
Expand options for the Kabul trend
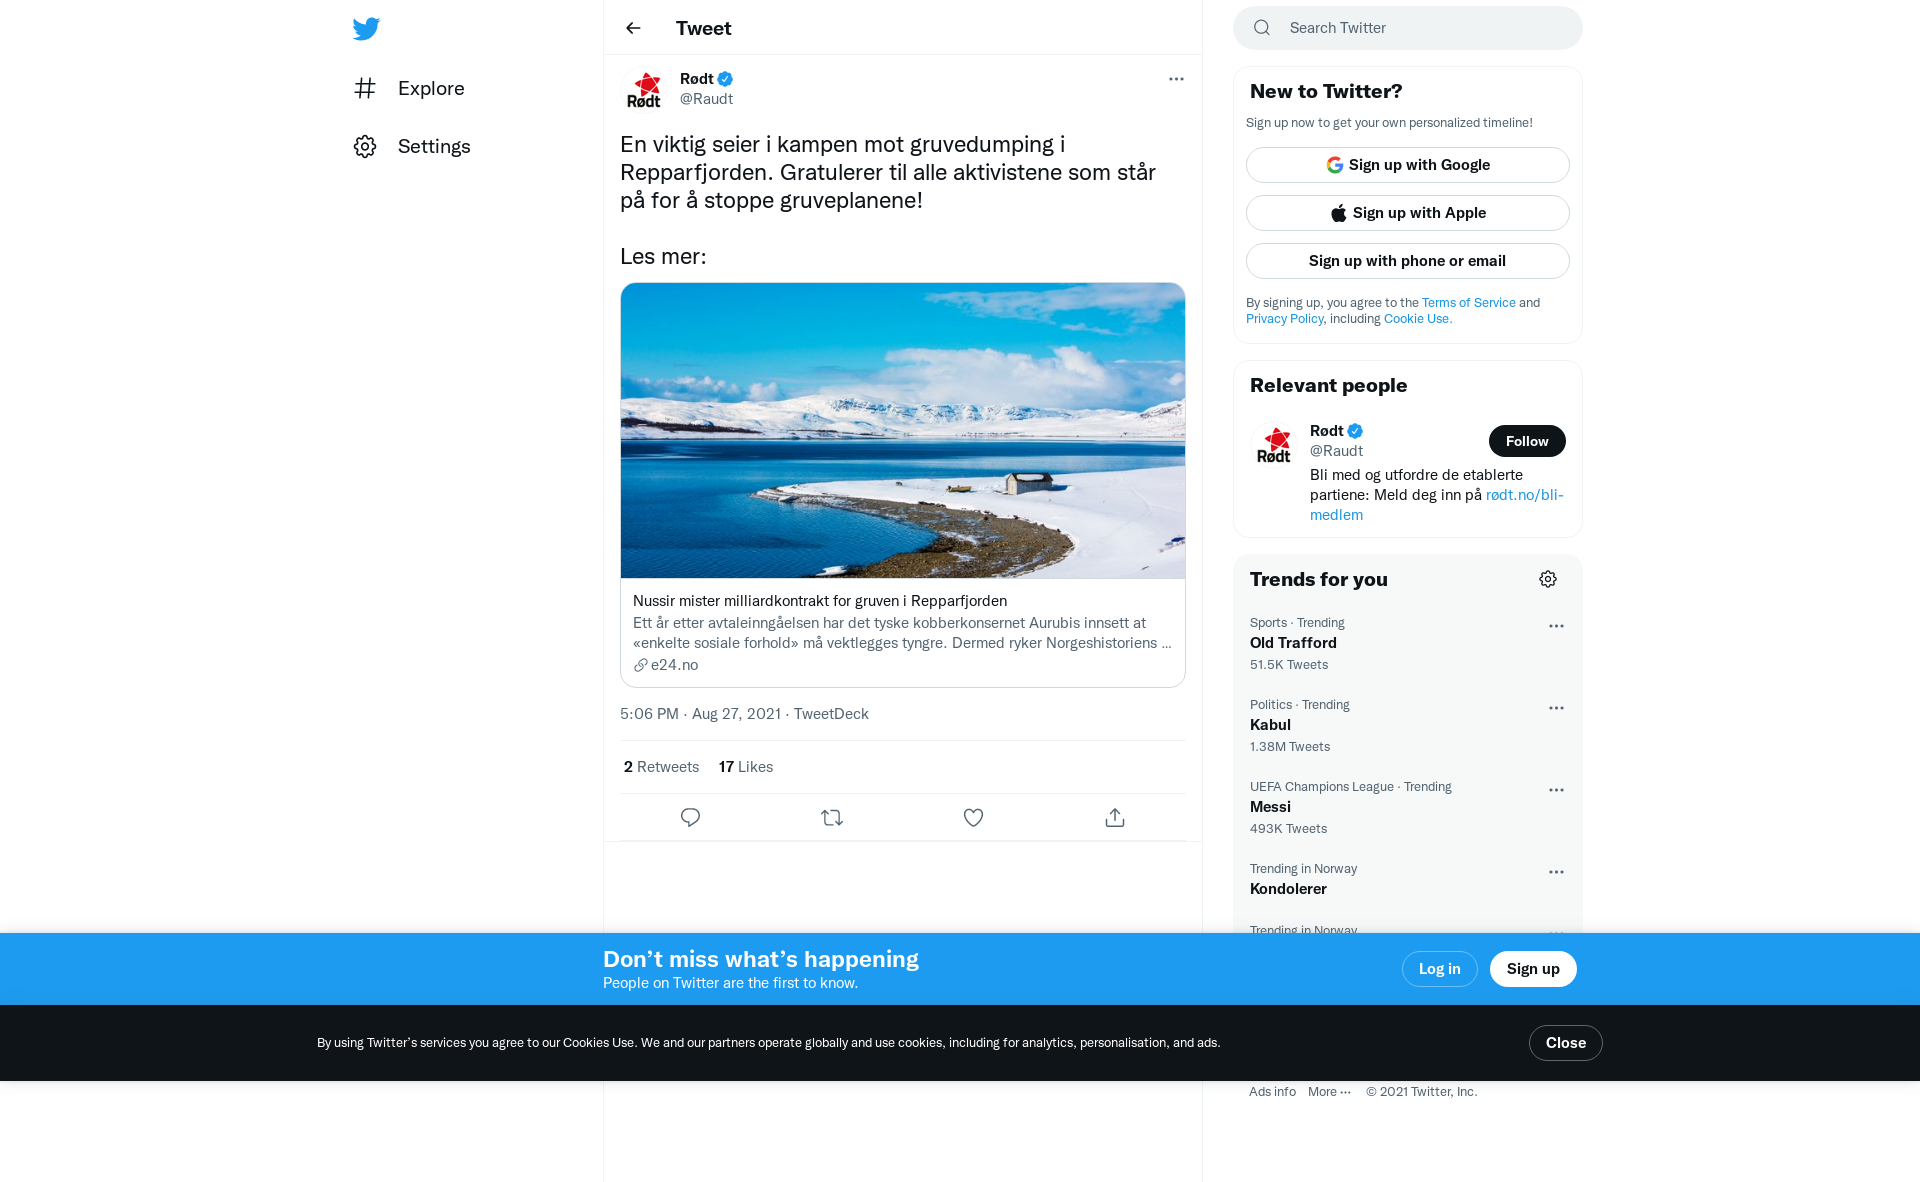click(x=1556, y=708)
